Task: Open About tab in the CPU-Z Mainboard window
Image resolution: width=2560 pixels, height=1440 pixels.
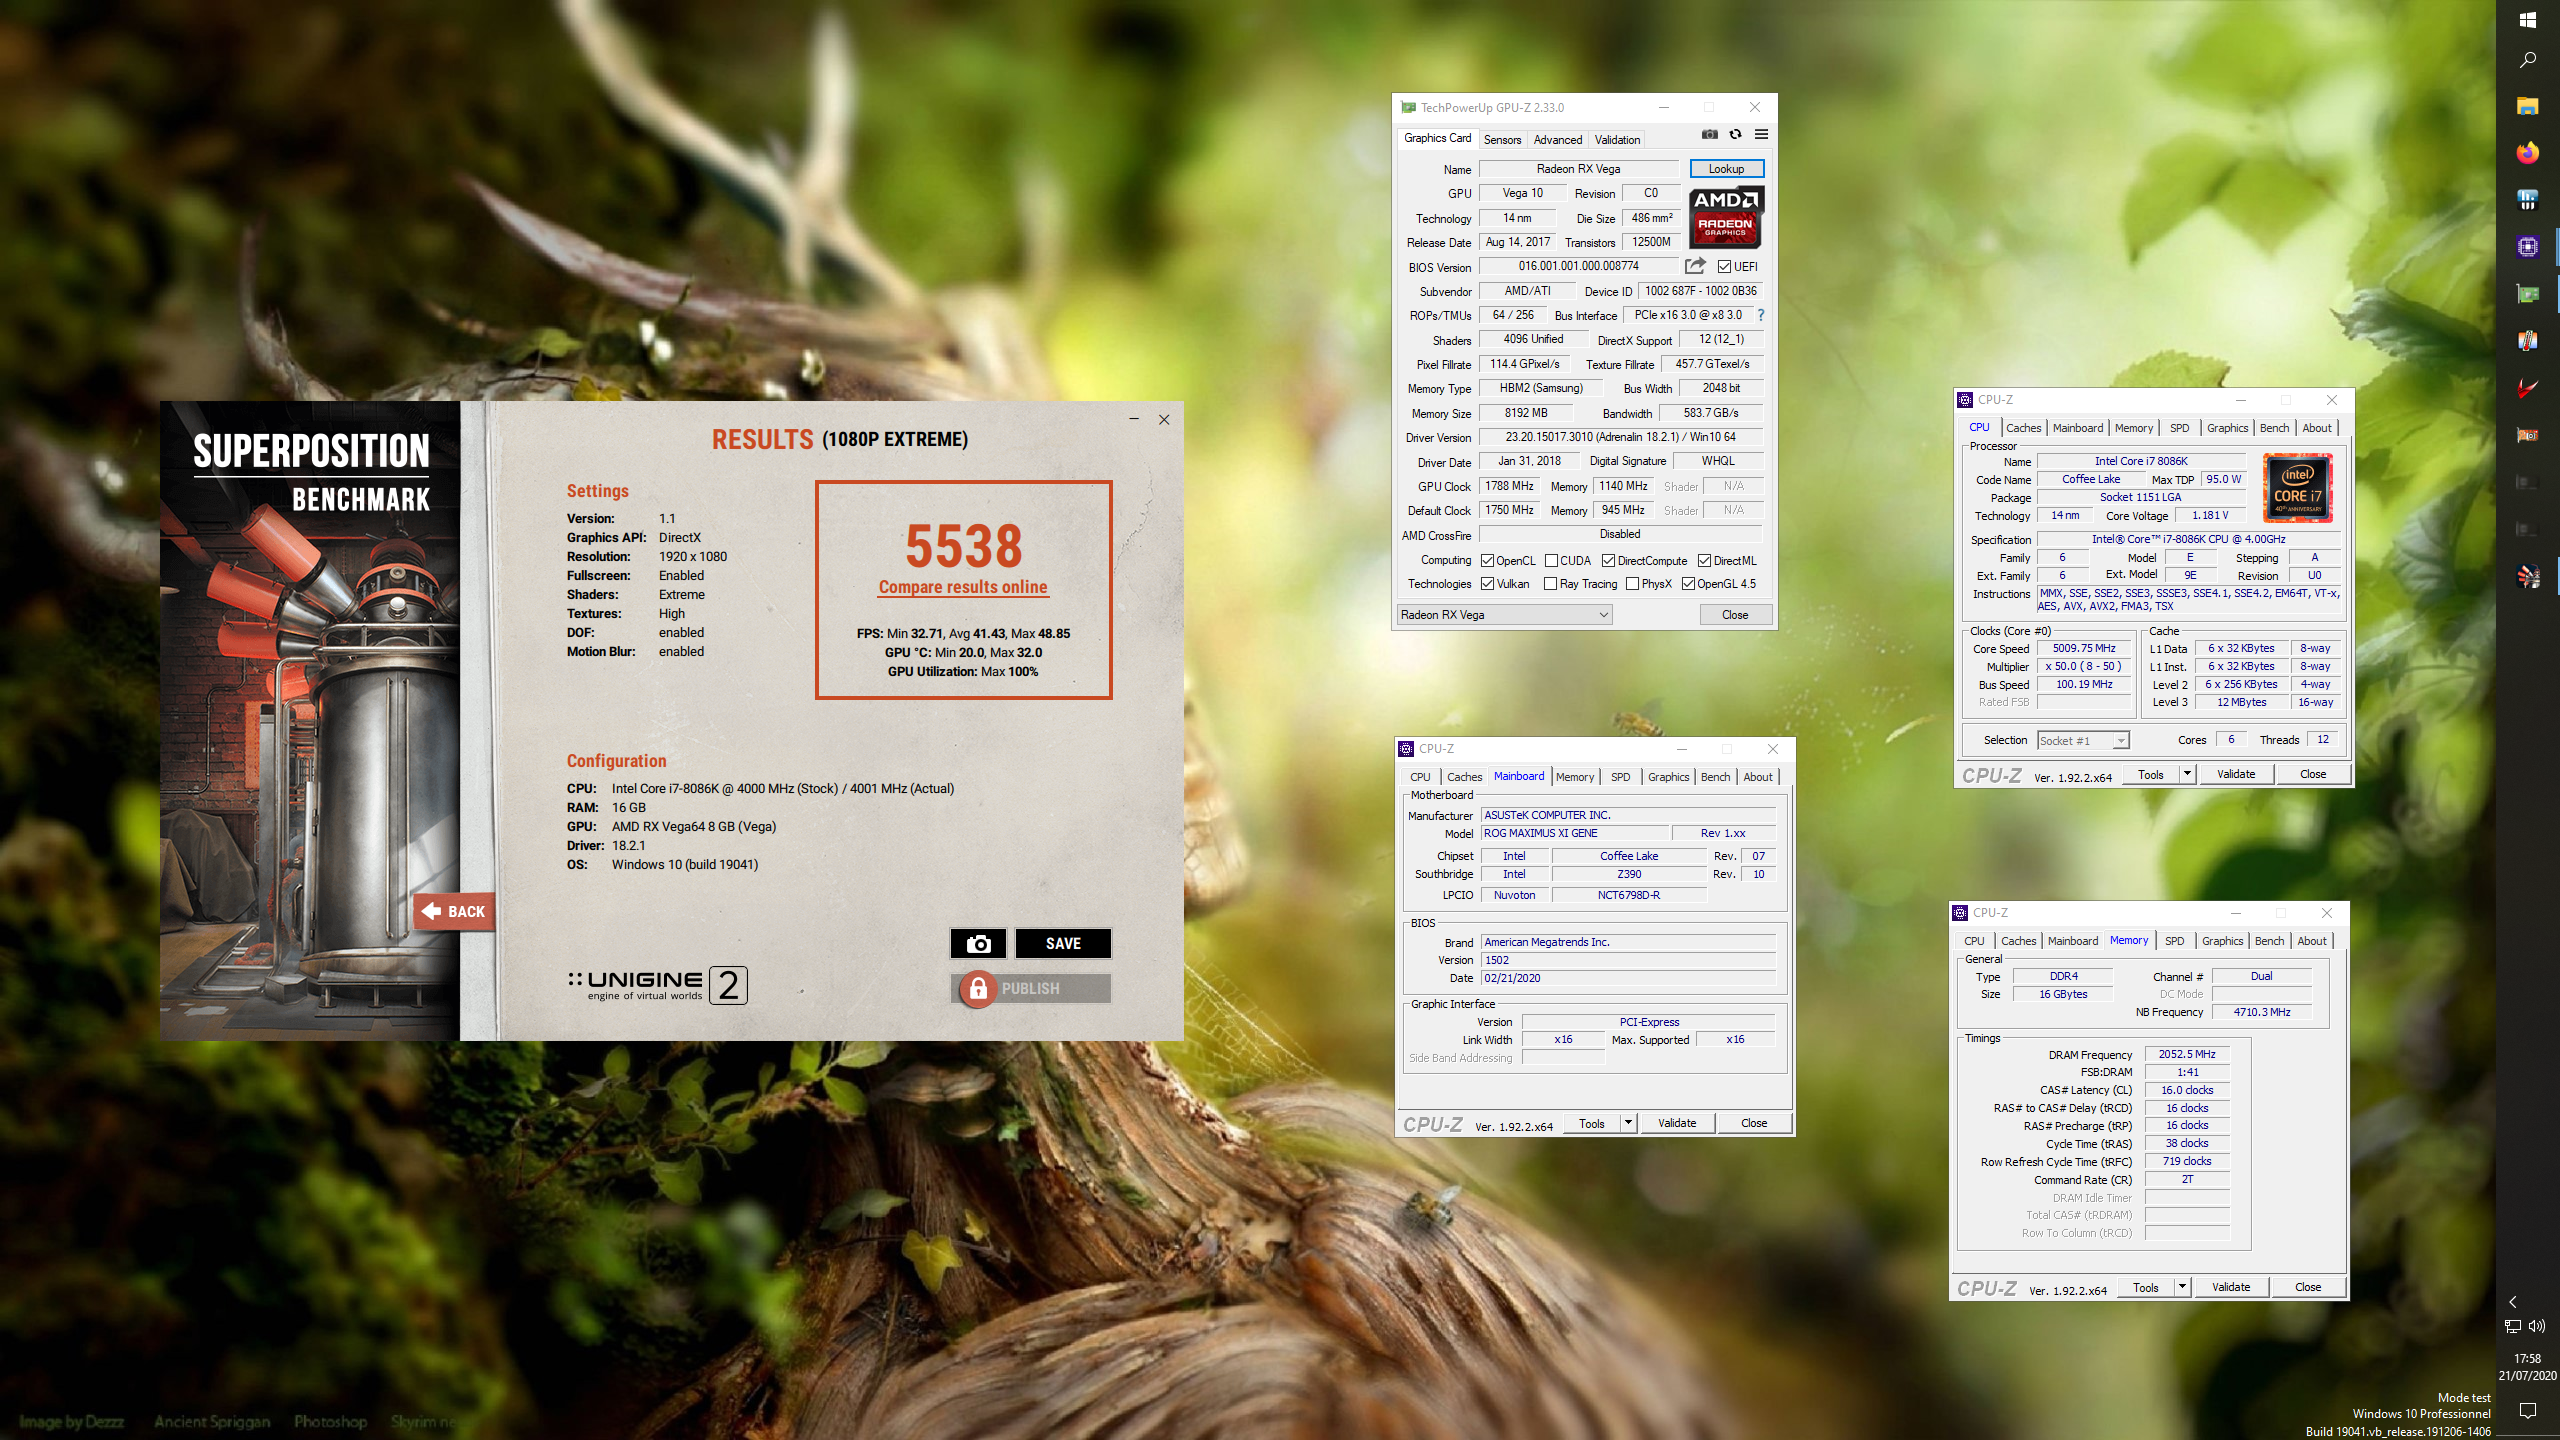Action: 1757,777
